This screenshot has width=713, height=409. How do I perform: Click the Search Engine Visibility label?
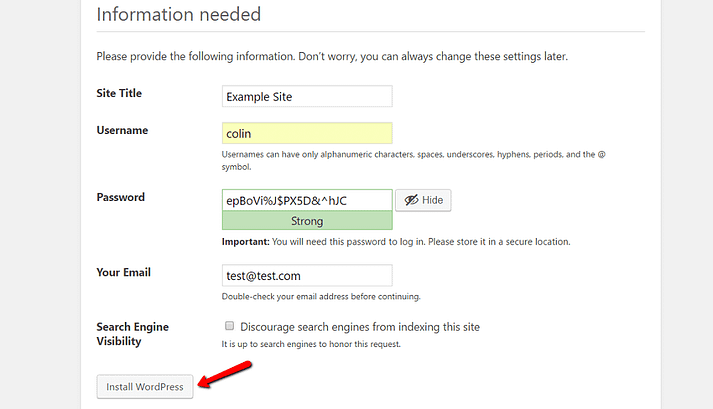[x=132, y=334]
